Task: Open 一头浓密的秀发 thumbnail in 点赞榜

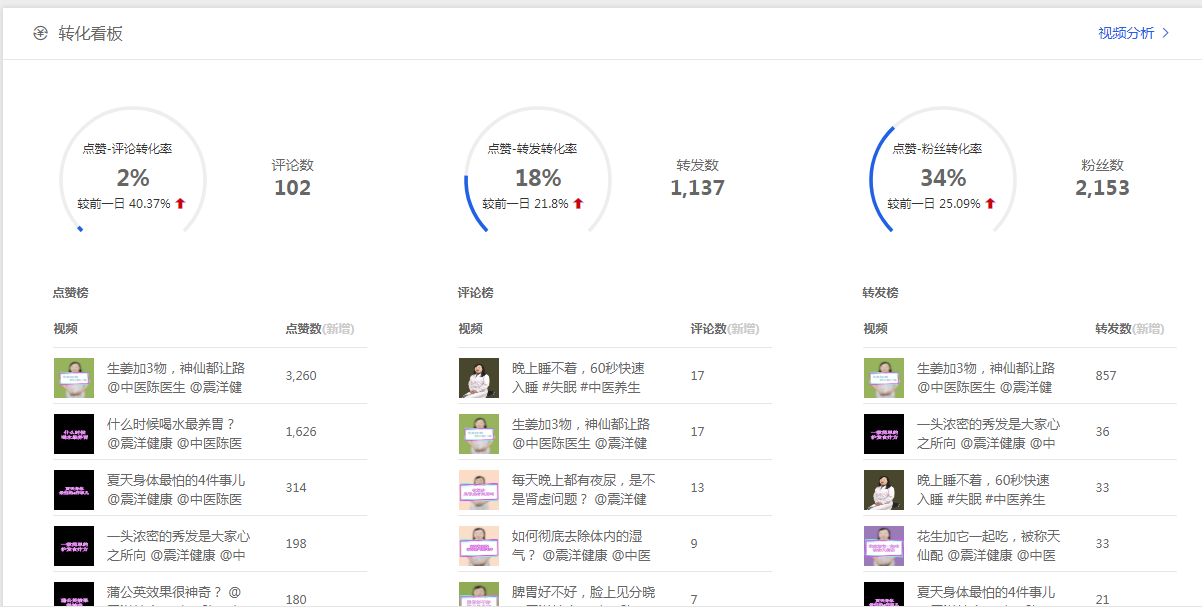Action: (74, 546)
